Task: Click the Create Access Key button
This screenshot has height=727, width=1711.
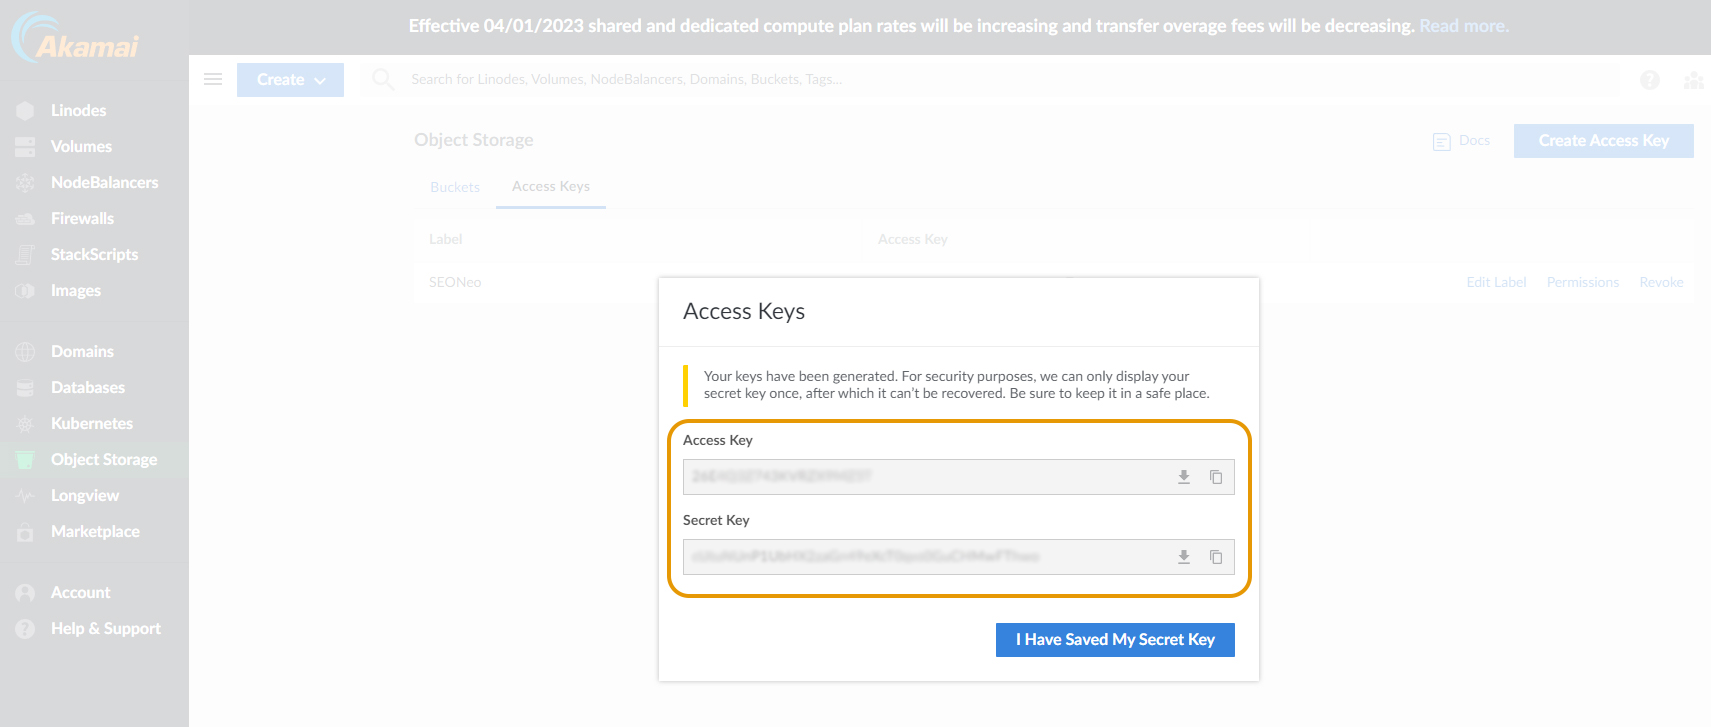Action: [x=1603, y=141]
